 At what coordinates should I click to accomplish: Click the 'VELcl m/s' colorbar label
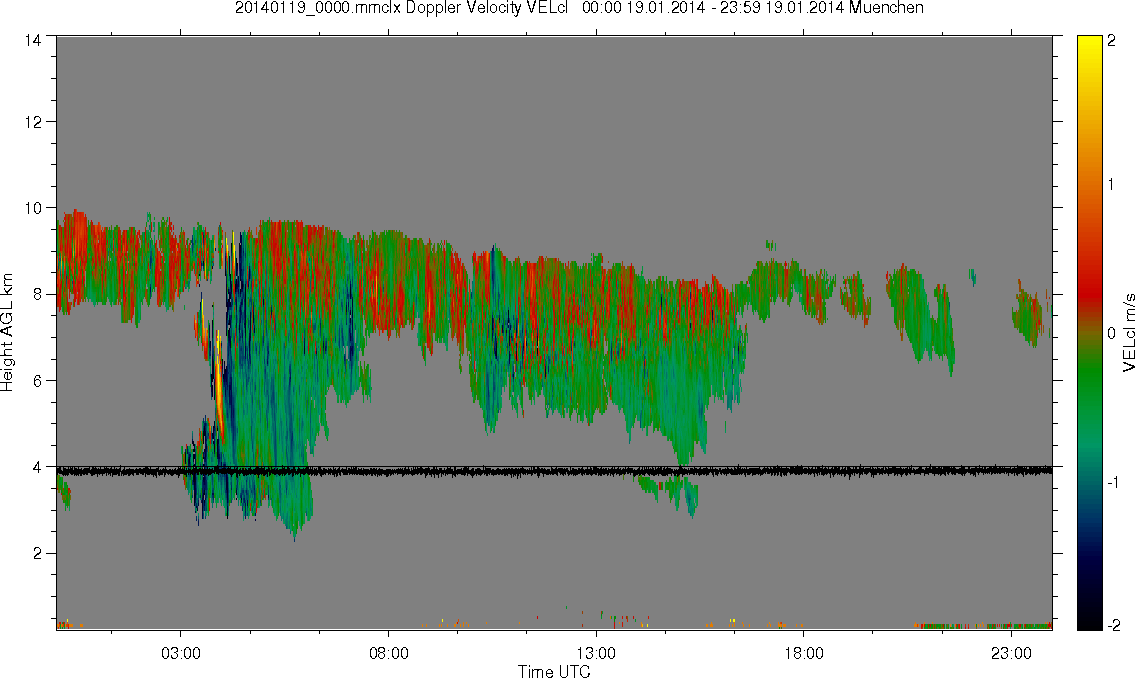pyautogui.click(x=1128, y=333)
